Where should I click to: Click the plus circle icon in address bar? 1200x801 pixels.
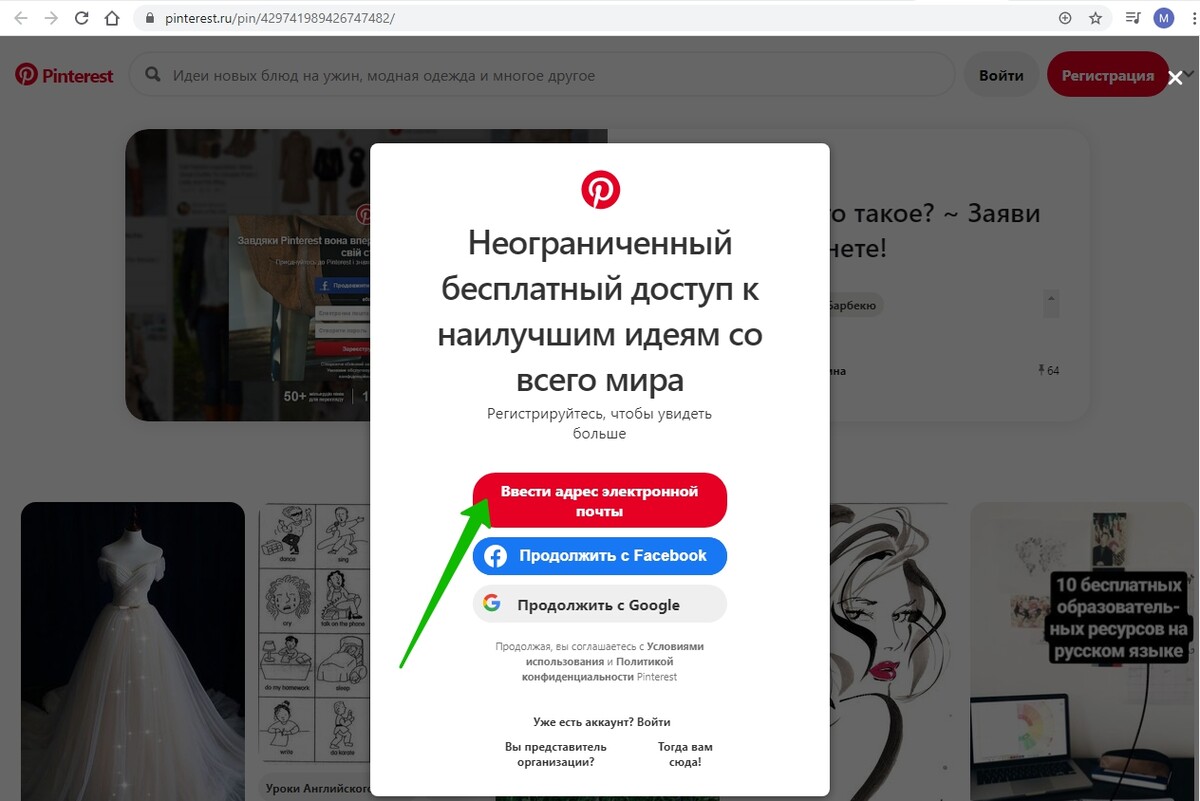[1065, 18]
